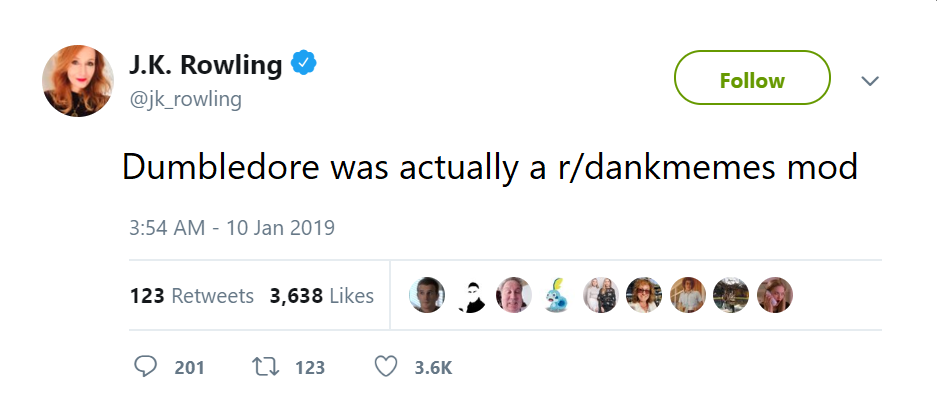Click the last liker avatar on right
The width and height of the screenshot is (937, 395).
click(774, 295)
